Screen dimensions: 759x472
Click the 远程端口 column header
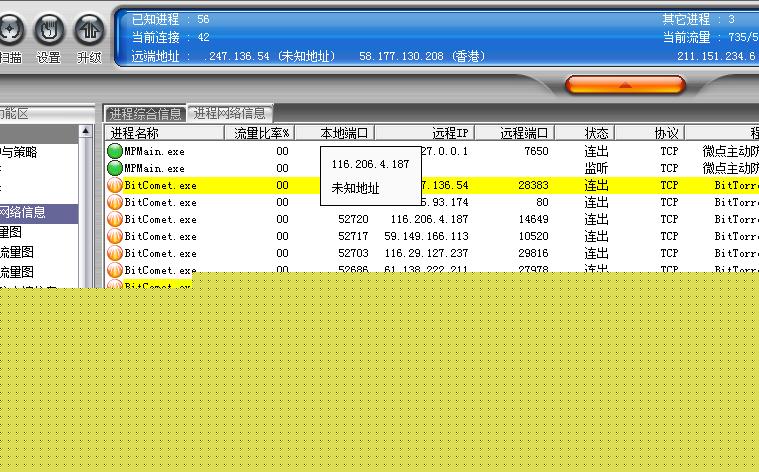[525, 133]
